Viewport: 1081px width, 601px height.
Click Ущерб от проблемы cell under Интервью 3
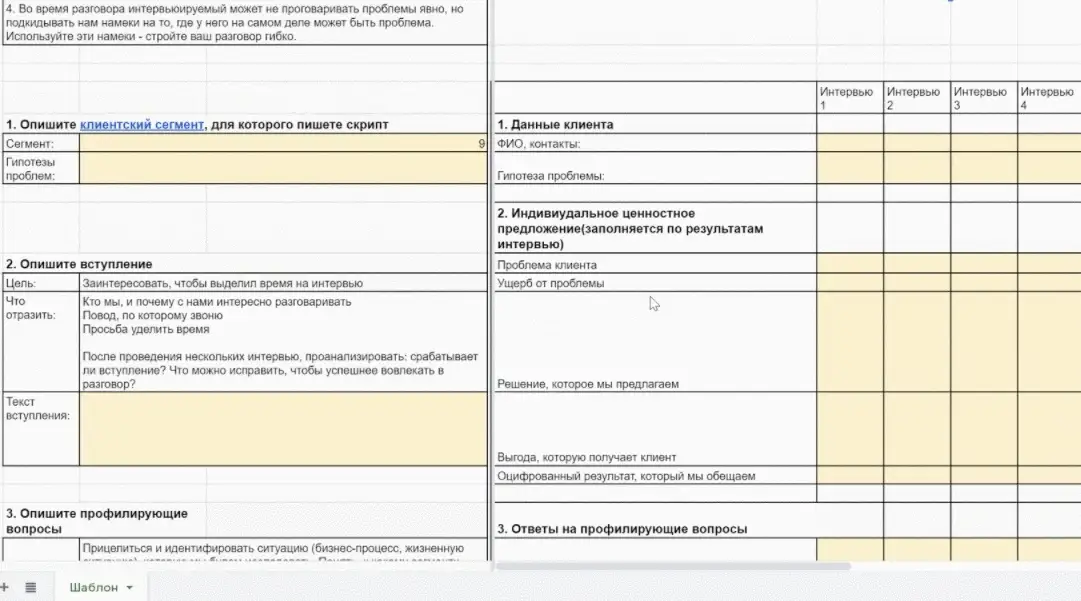point(984,283)
